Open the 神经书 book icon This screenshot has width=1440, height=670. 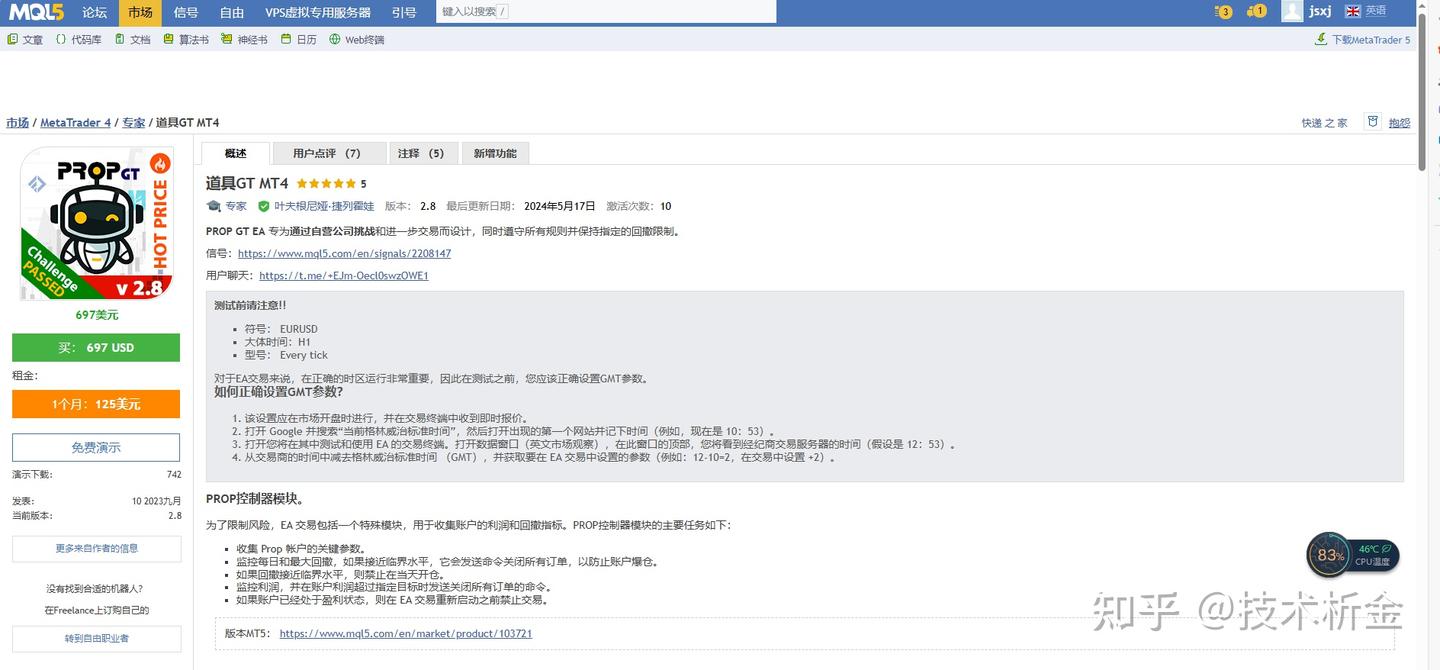227,40
